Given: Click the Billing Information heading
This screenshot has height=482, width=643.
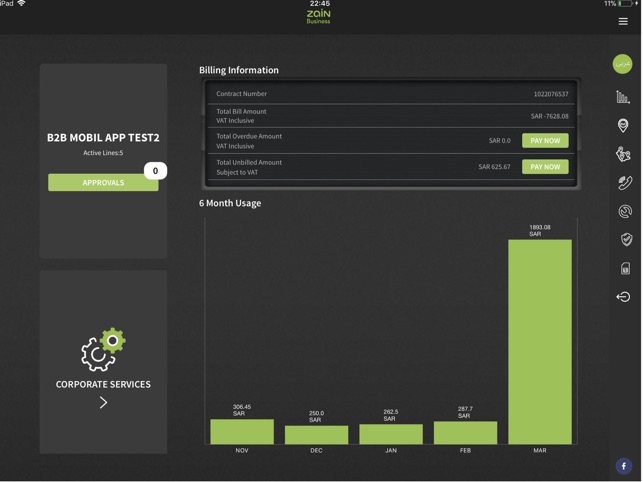Looking at the screenshot, I should click(x=239, y=70).
